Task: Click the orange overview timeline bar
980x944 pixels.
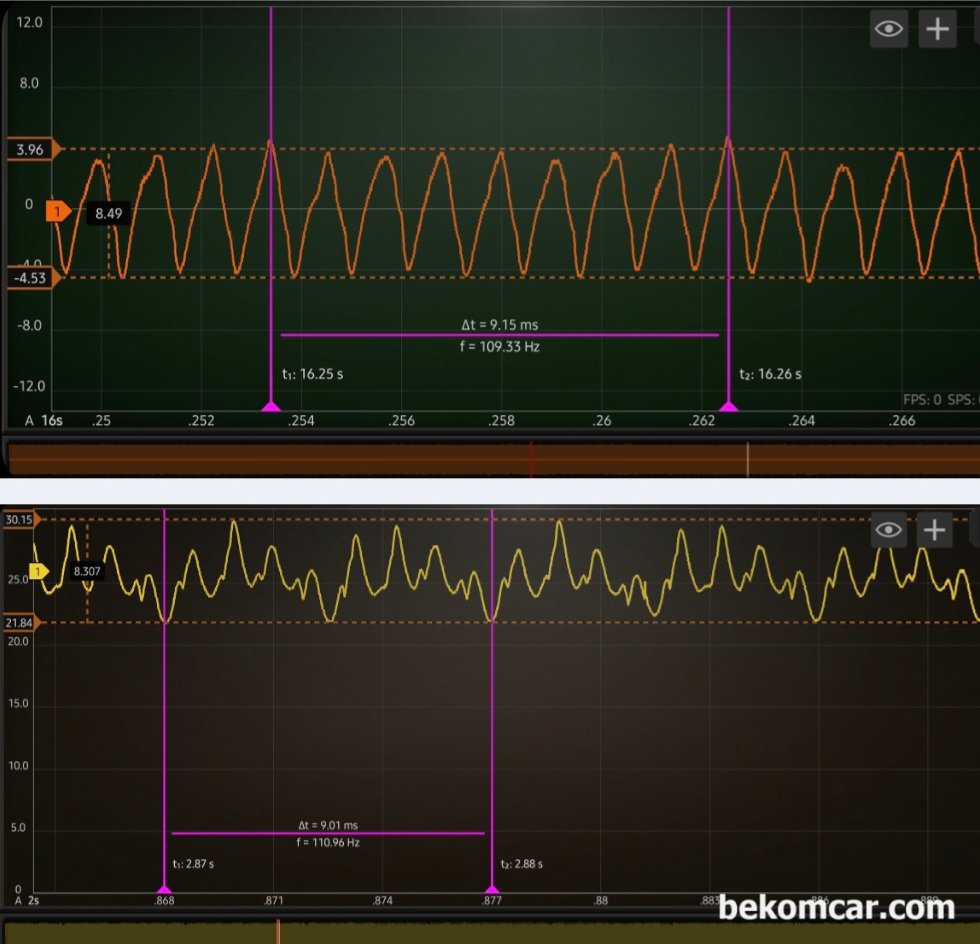Action: [490, 458]
